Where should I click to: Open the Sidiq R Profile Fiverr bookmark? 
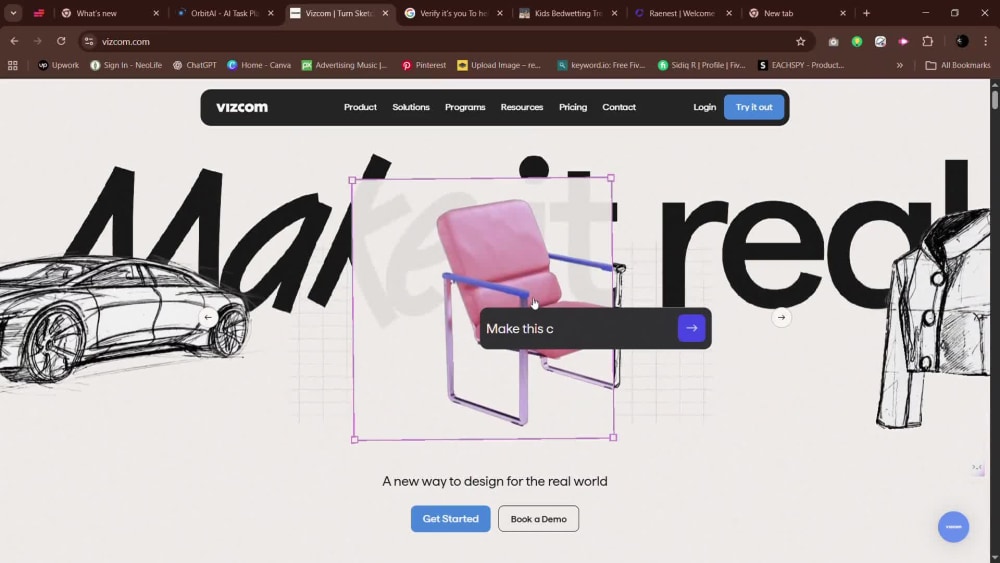702,65
